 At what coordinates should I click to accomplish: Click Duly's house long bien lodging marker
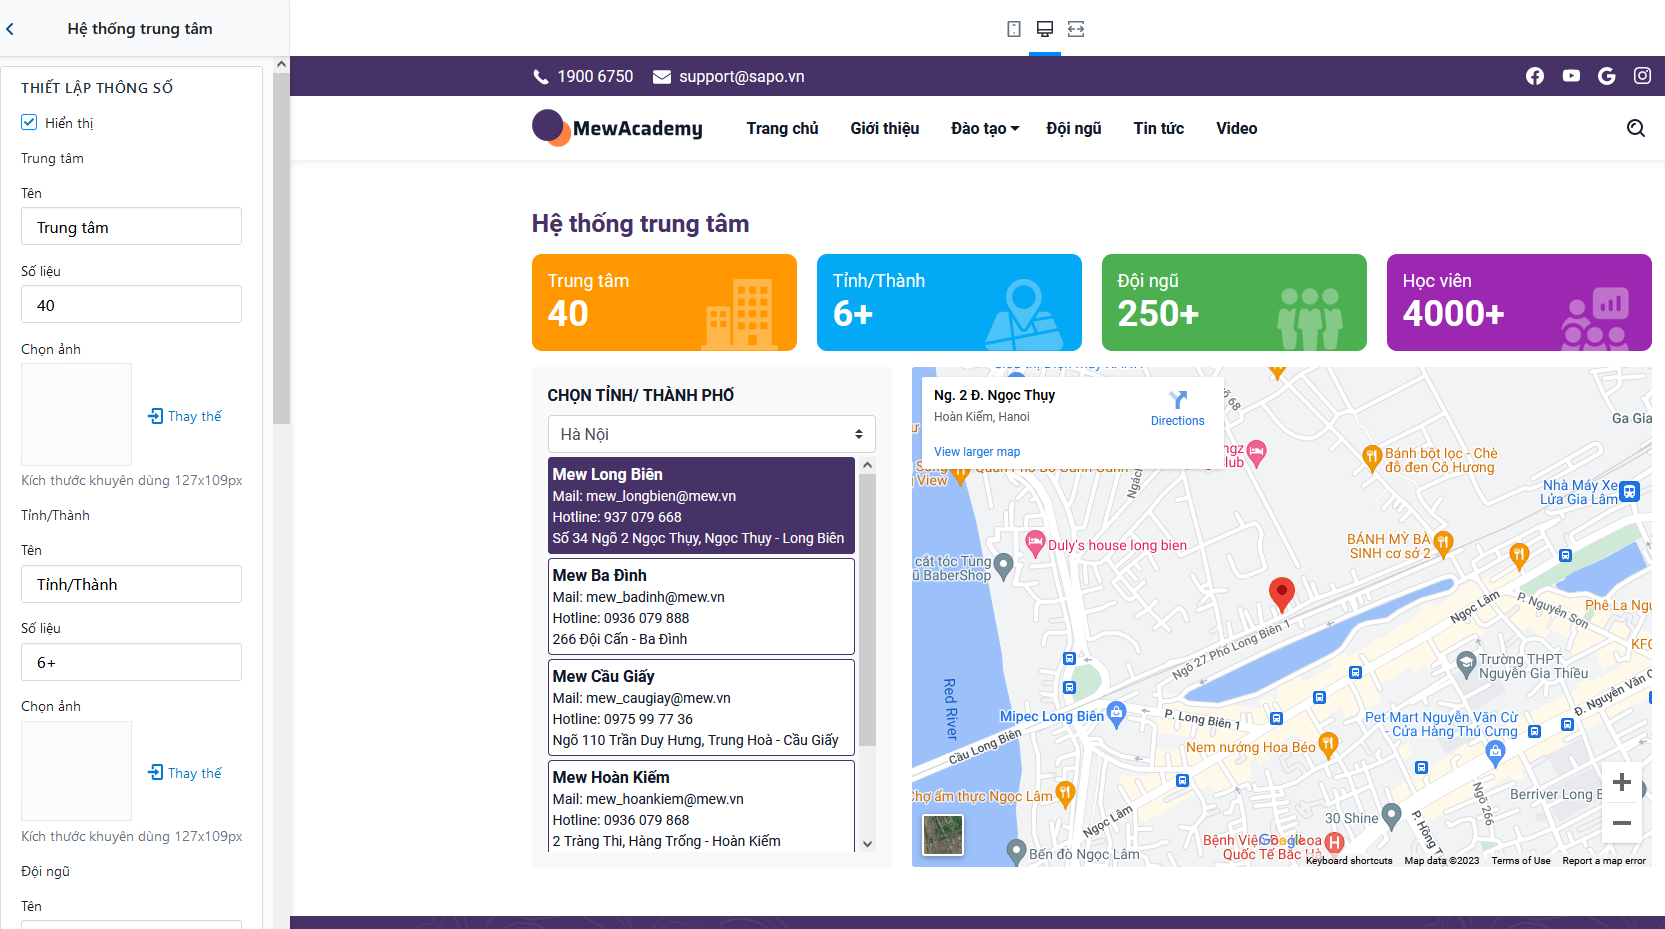[1035, 543]
